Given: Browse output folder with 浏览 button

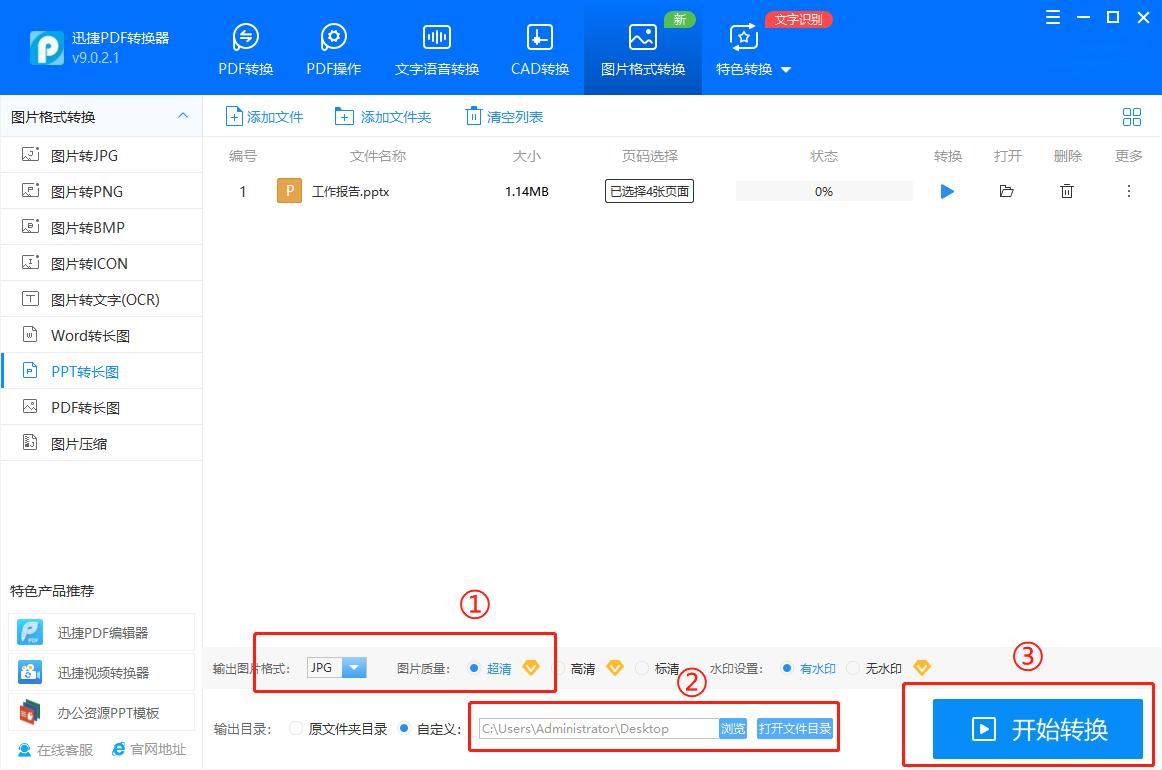Looking at the screenshot, I should (732, 728).
